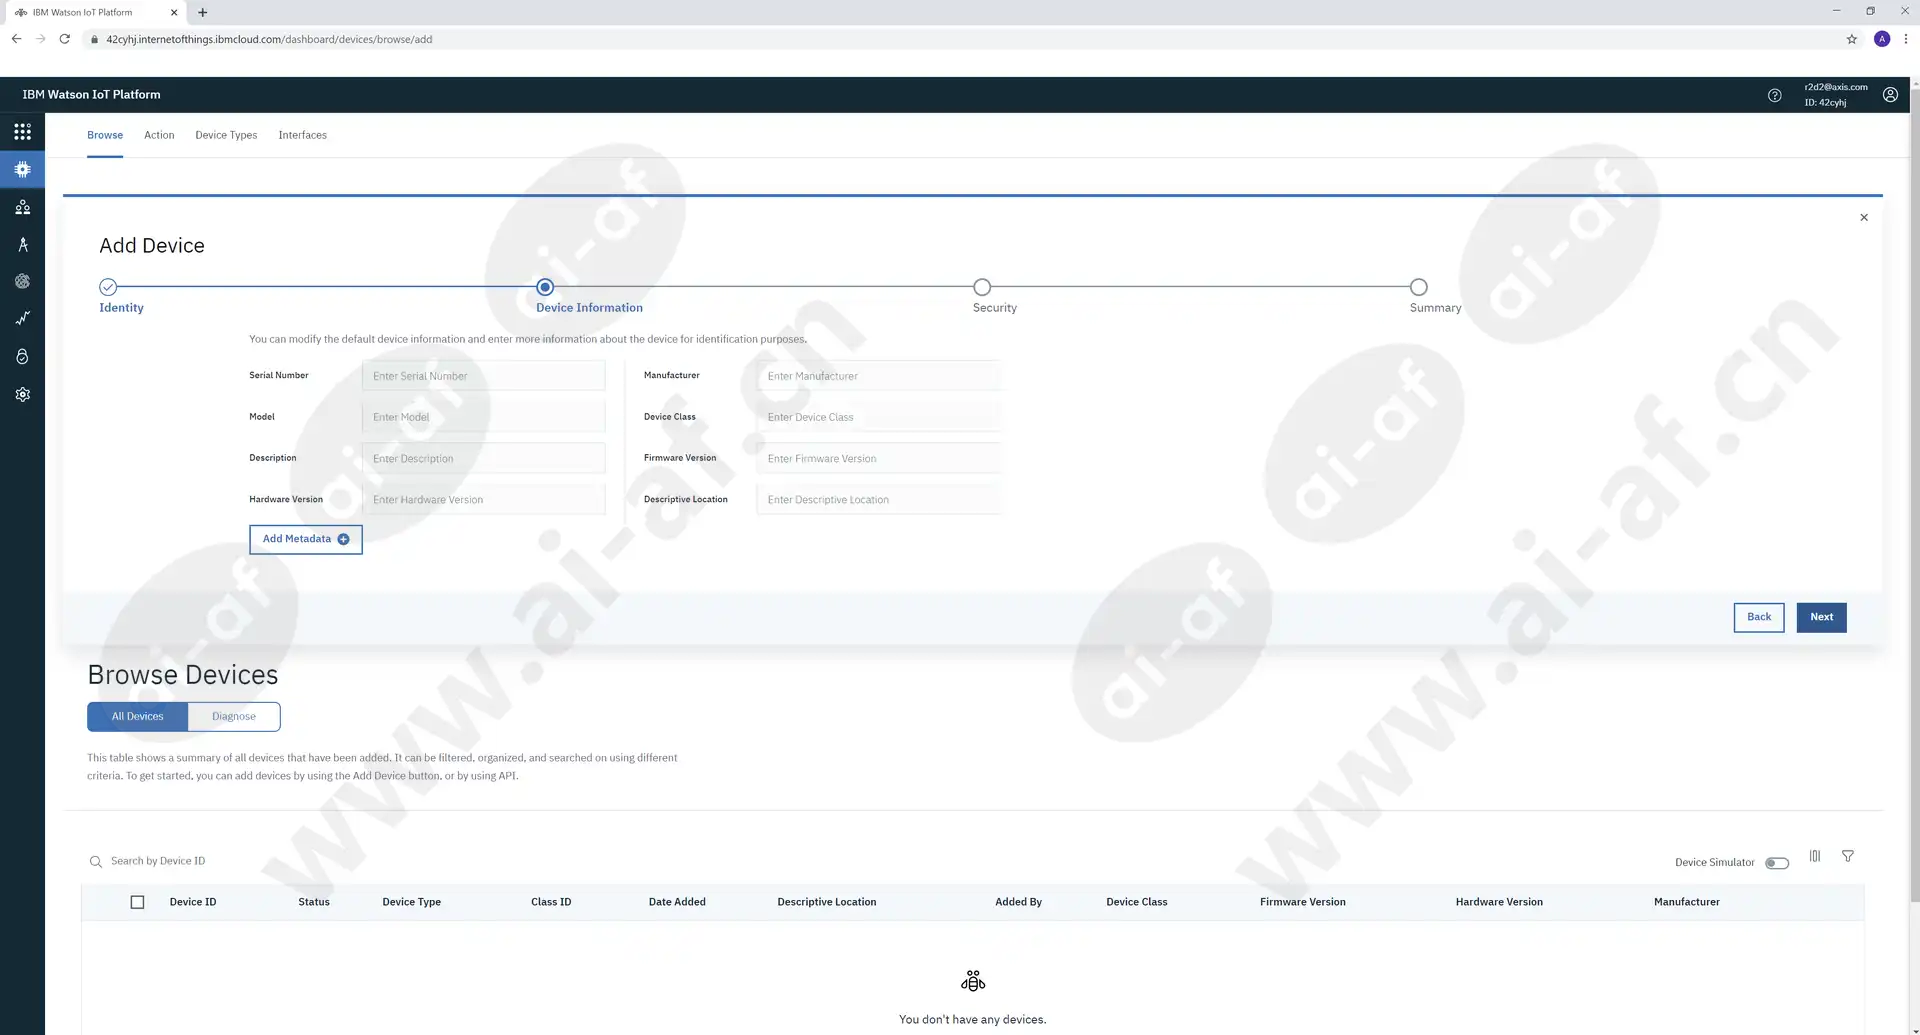Focus the Model input field
Viewport: 1920px width, 1035px height.
click(483, 417)
